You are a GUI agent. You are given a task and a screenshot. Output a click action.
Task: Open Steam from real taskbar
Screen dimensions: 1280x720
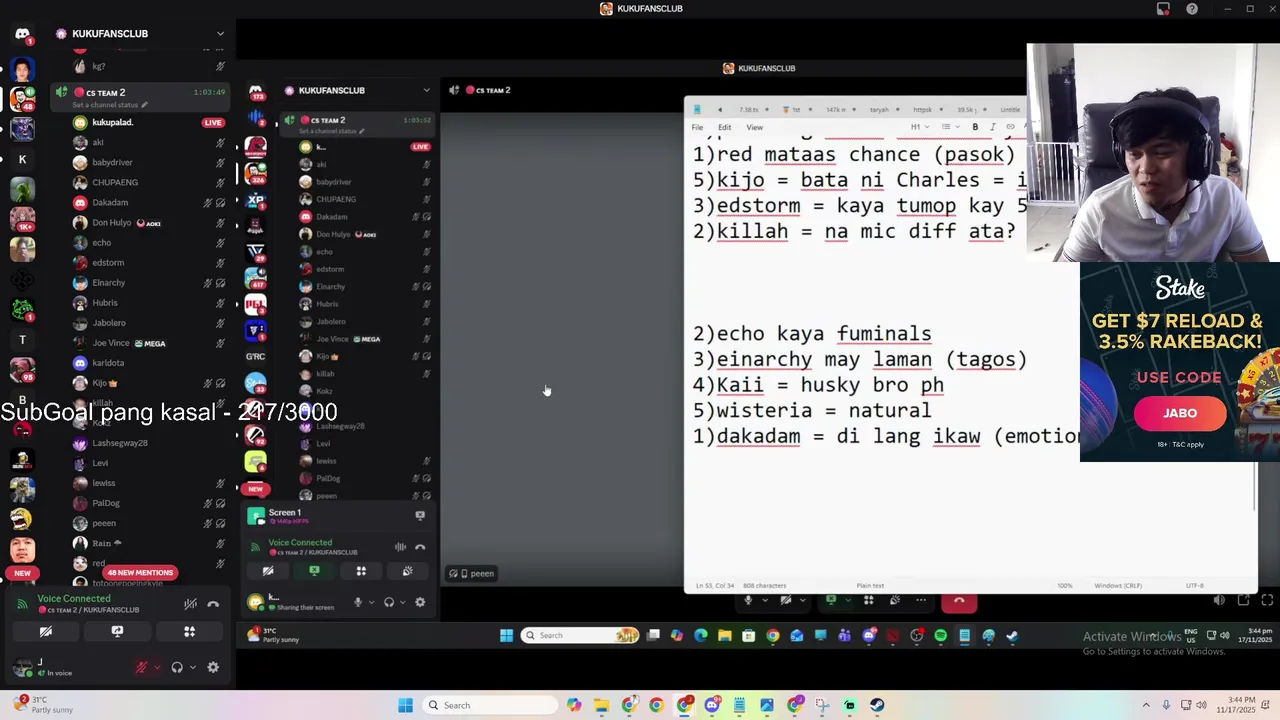click(x=877, y=705)
